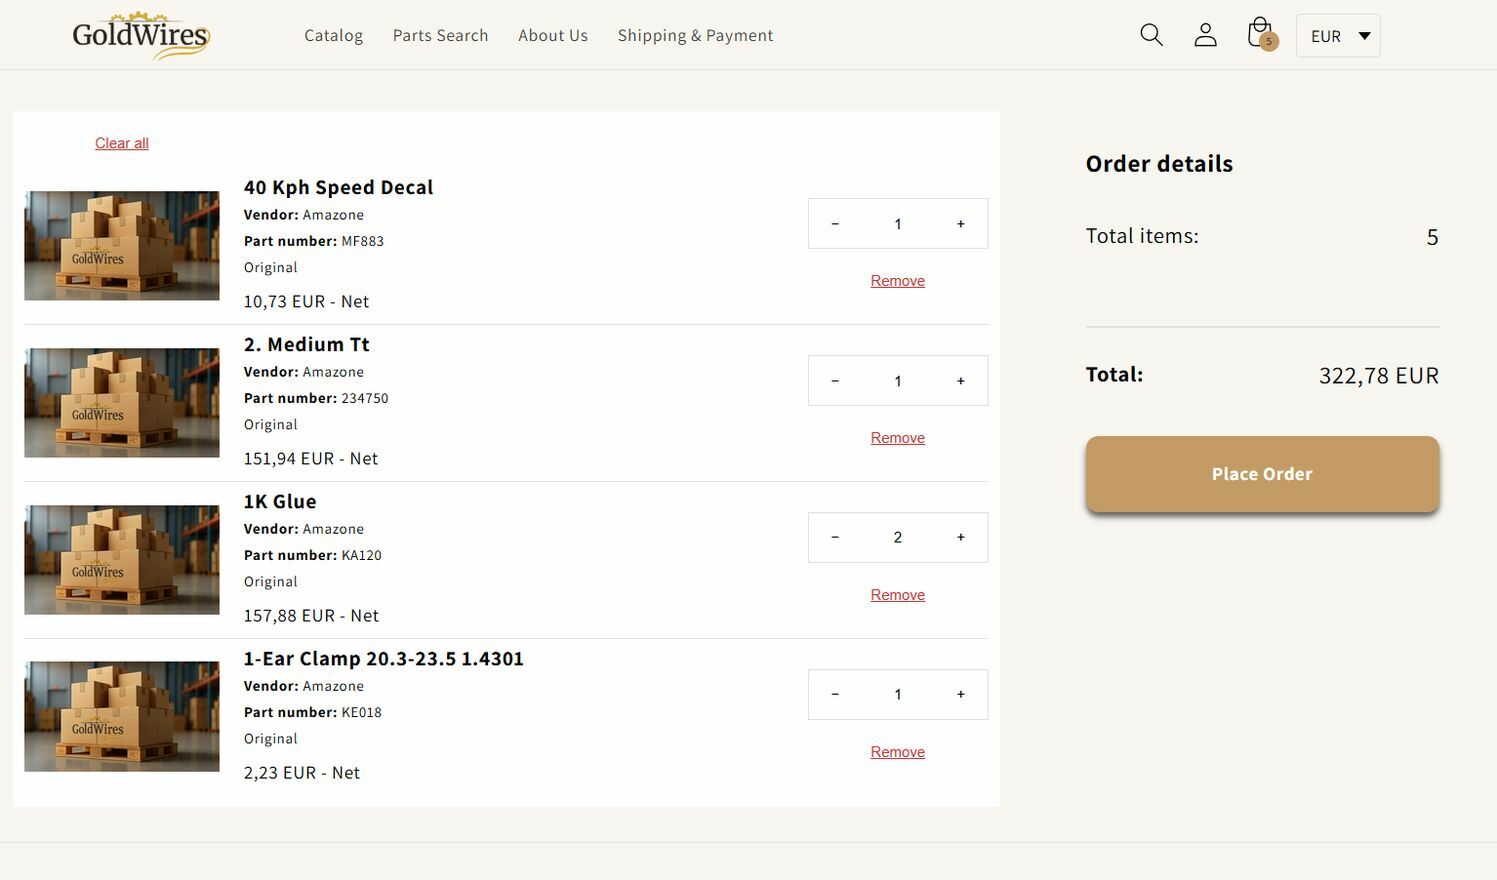Increase quantity of 1K Glue
The image size is (1497, 880).
tap(960, 538)
